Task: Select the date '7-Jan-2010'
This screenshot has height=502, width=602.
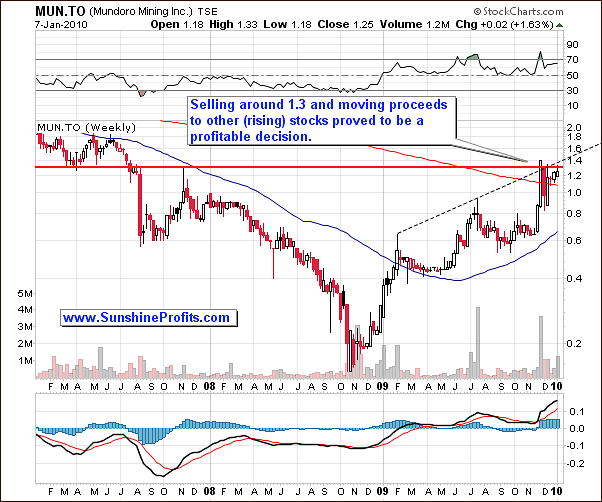Action: 61,25
